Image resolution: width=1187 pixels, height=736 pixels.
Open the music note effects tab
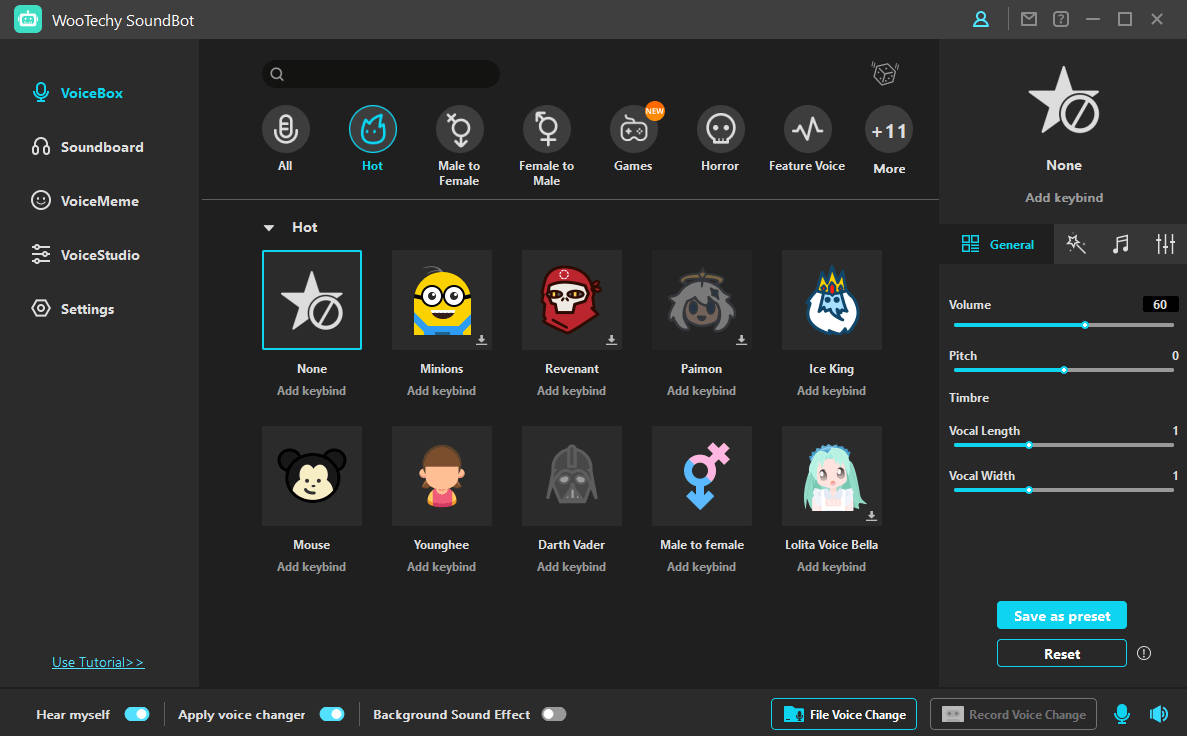coord(1120,244)
